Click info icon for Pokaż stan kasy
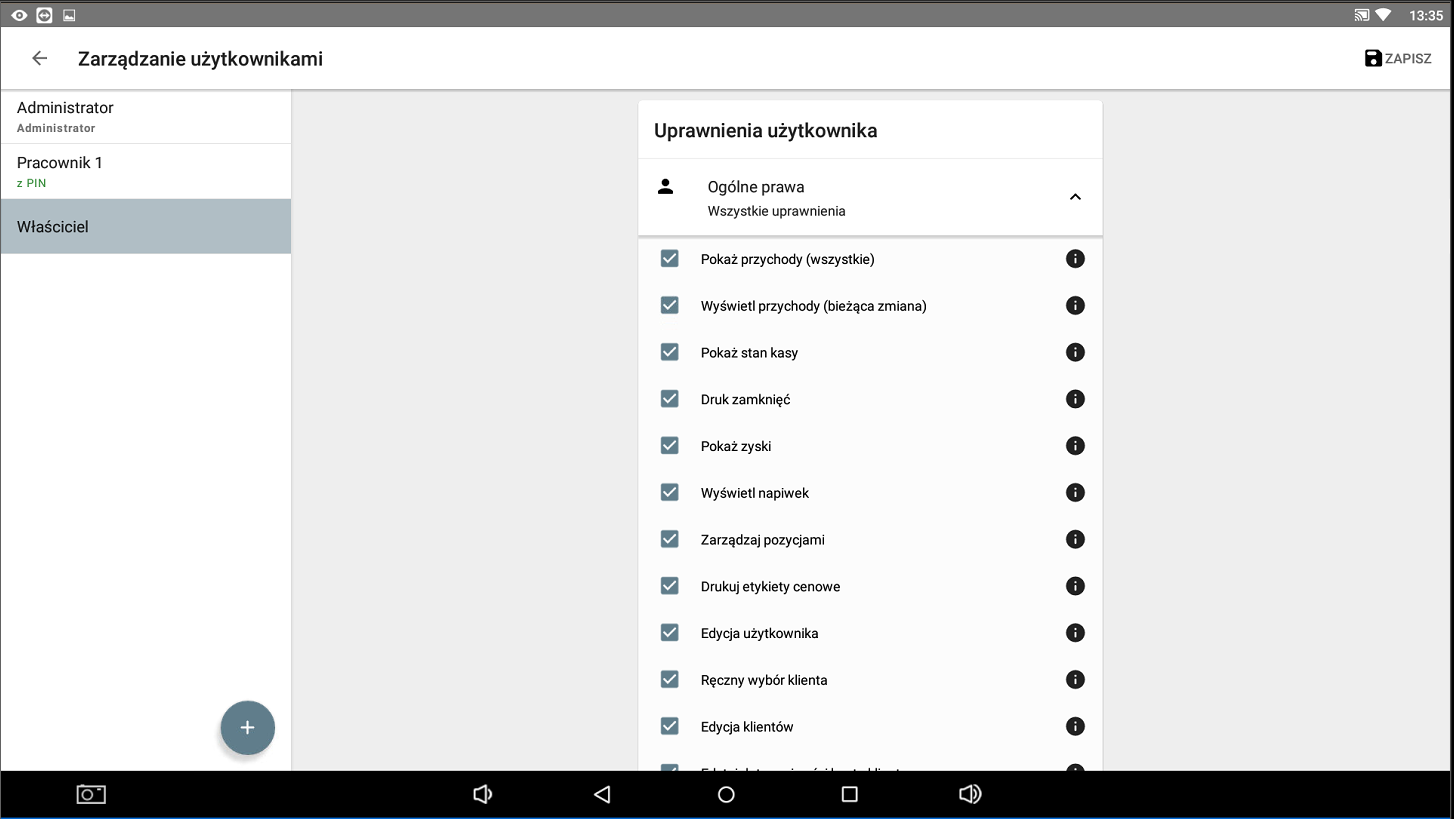Image resolution: width=1454 pixels, height=819 pixels. pyautogui.click(x=1075, y=352)
